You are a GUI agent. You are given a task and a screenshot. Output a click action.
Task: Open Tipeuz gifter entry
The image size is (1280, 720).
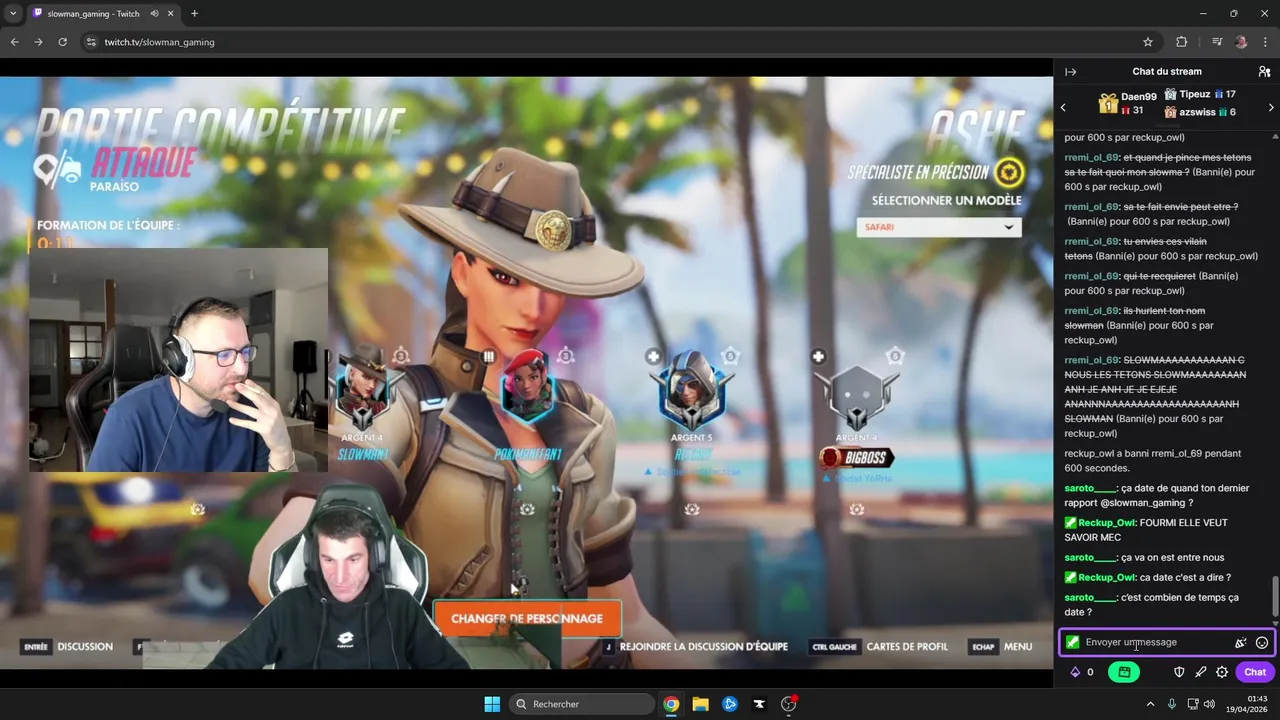click(1200, 94)
